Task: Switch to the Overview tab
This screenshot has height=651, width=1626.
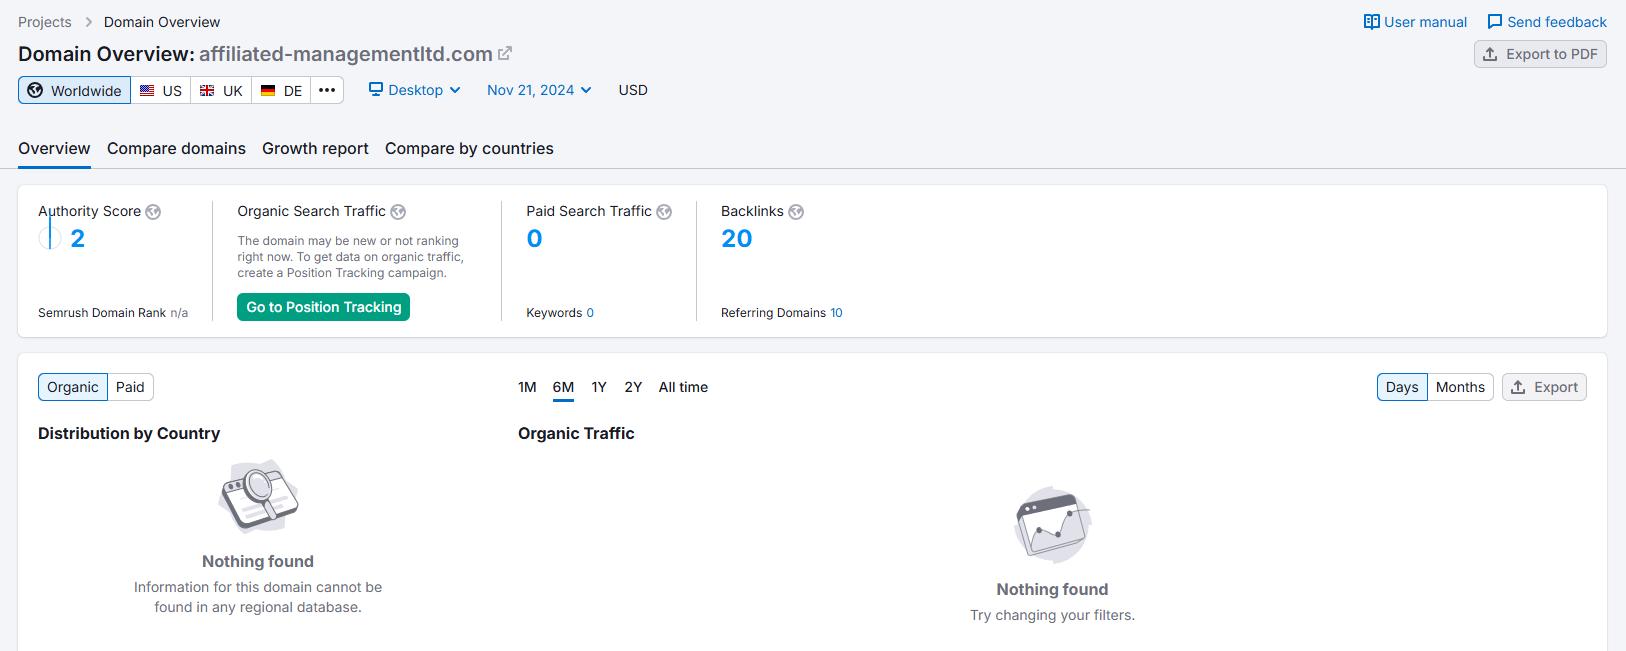Action: click(54, 148)
